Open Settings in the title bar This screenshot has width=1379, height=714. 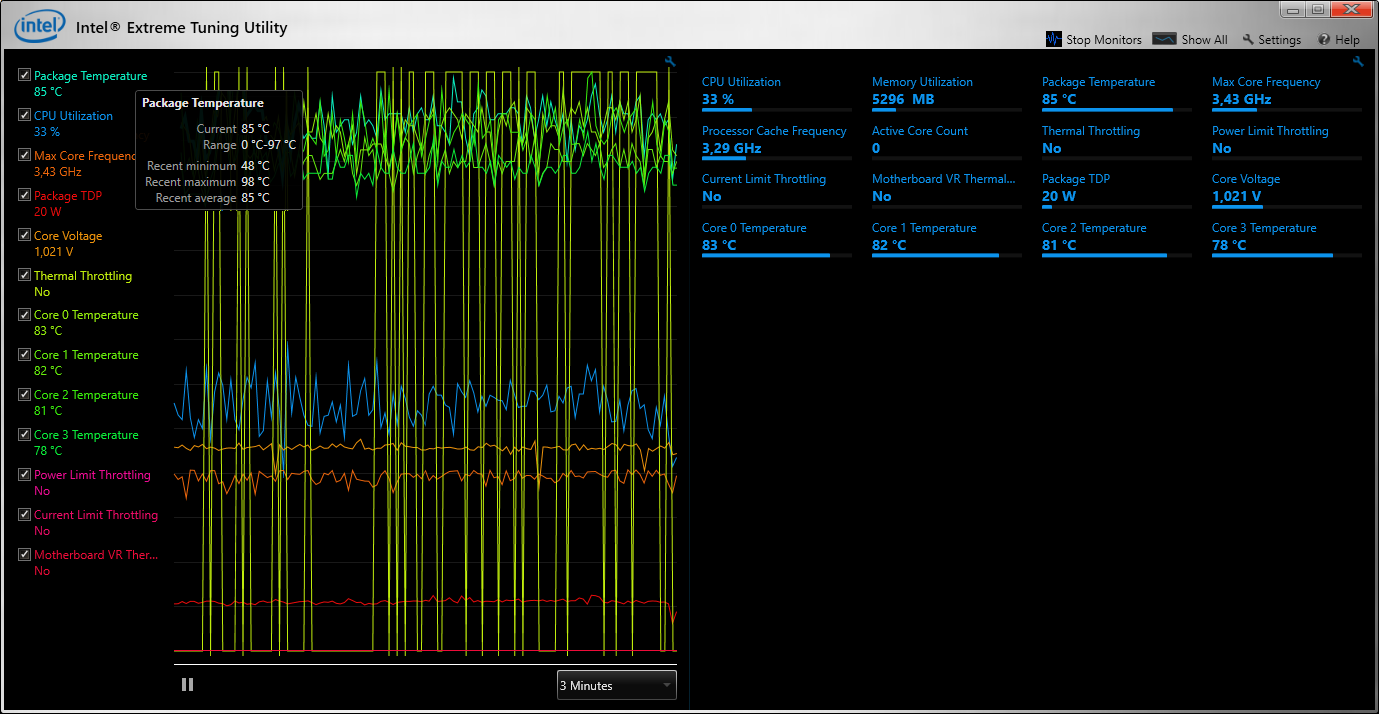[1272, 39]
